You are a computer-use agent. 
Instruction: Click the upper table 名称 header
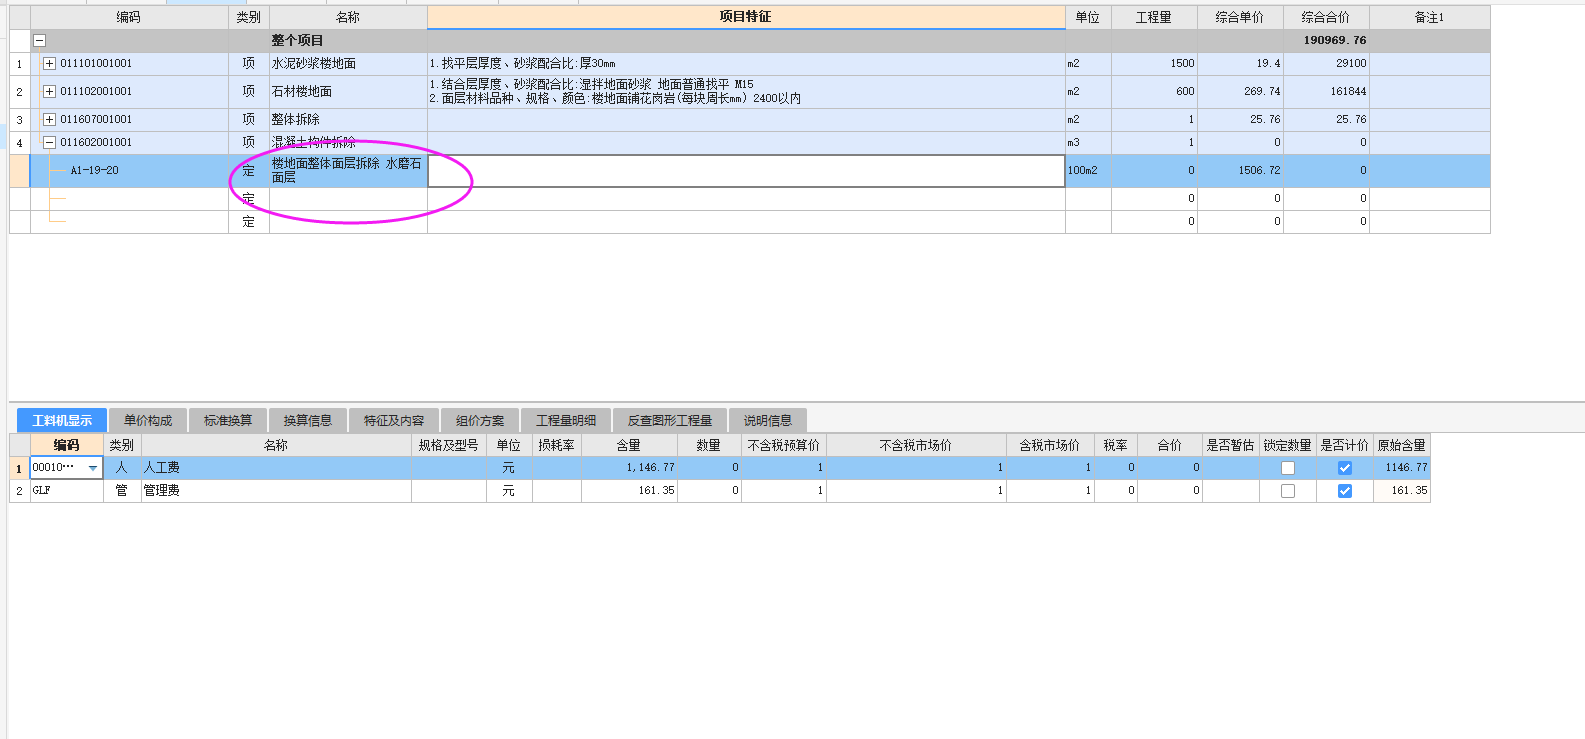348,17
